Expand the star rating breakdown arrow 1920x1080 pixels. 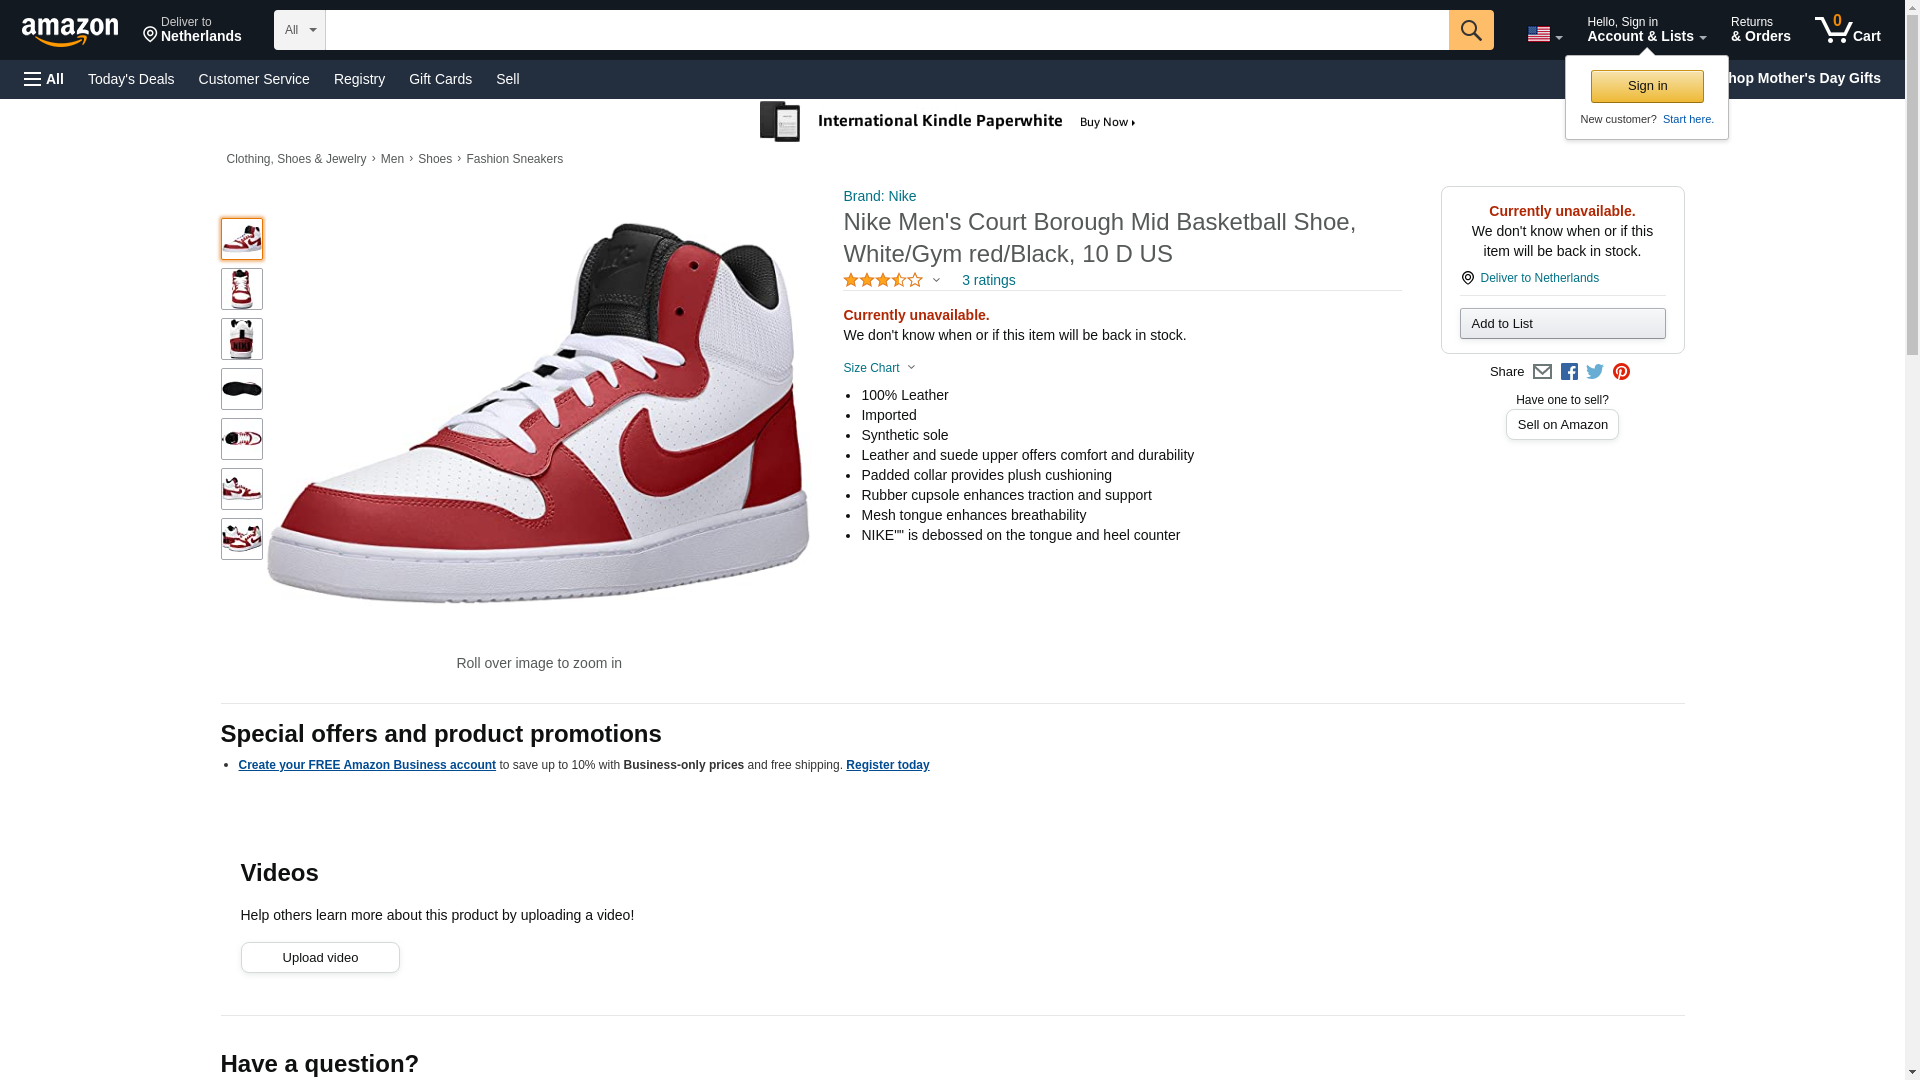pyautogui.click(x=936, y=281)
